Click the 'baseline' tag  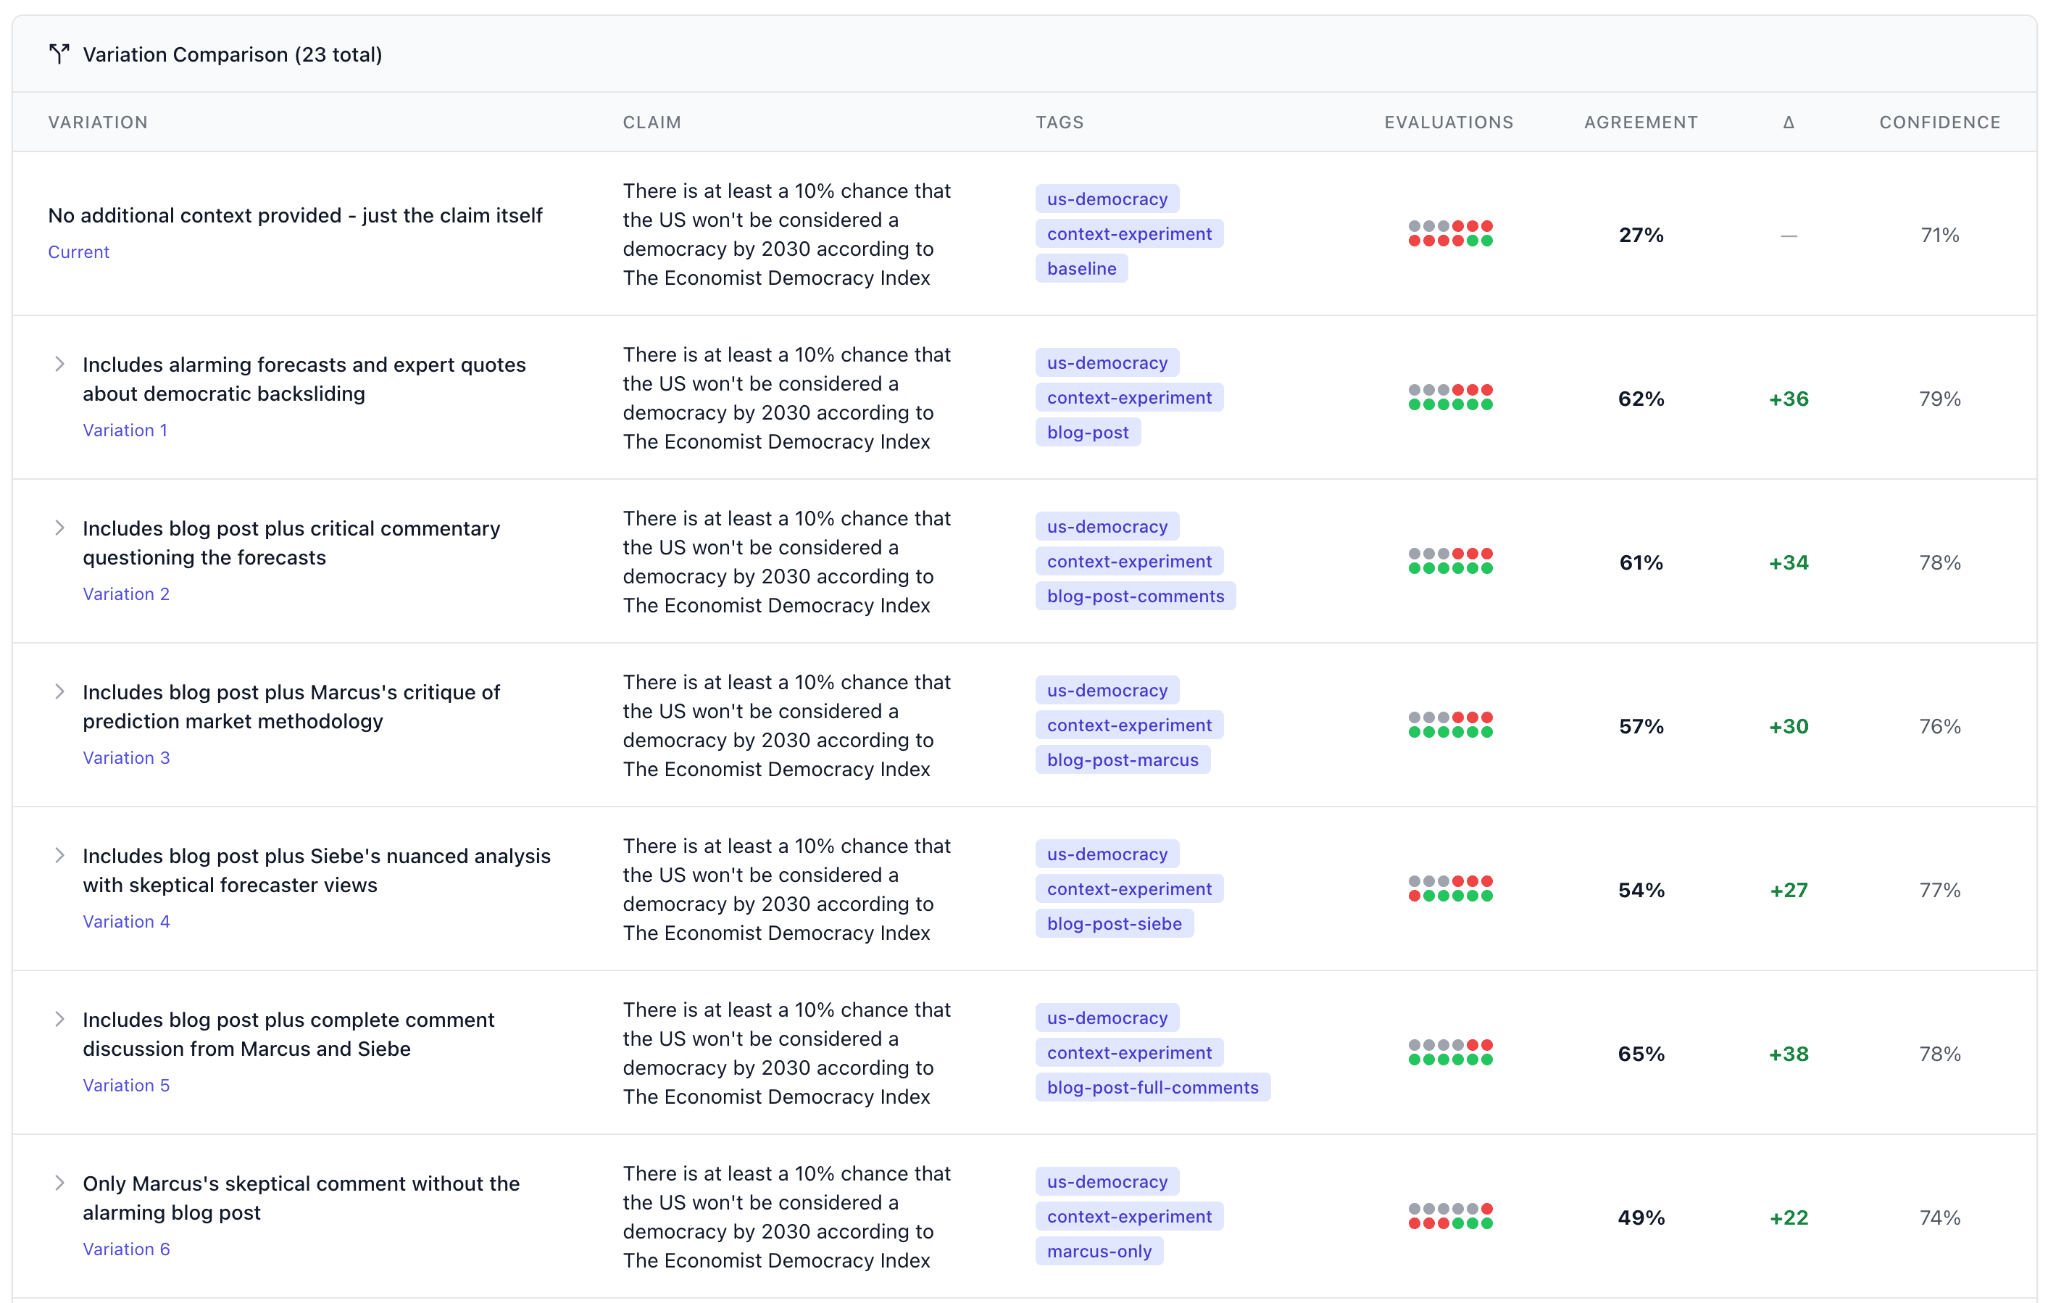click(1081, 268)
